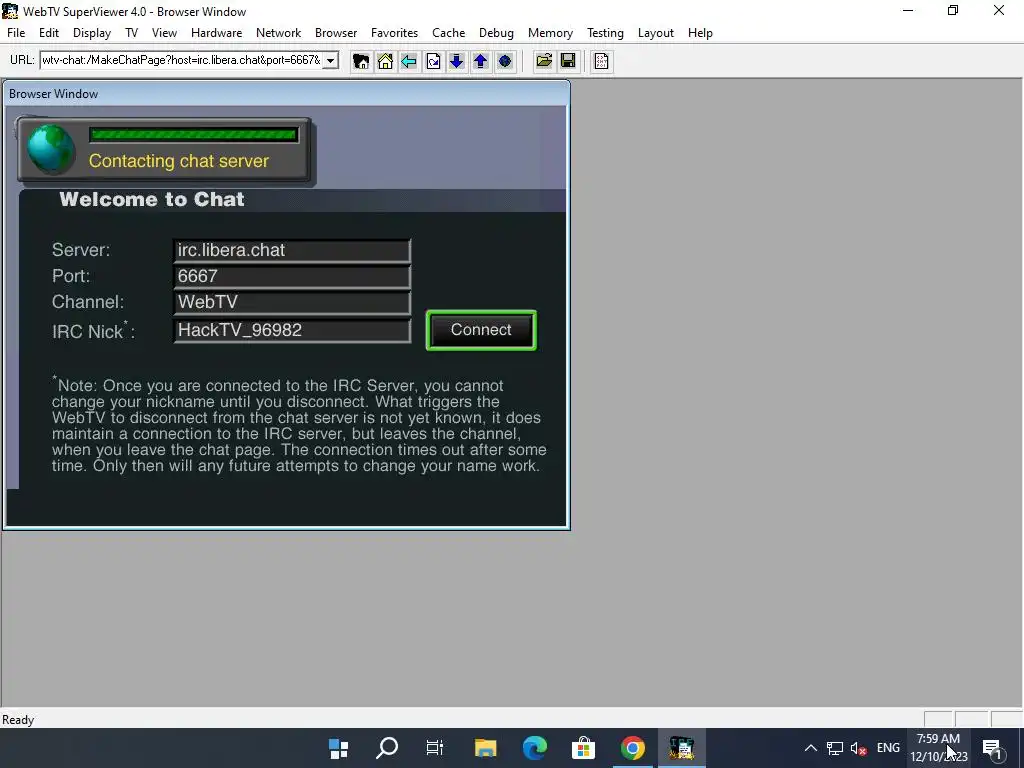Viewport: 1024px width, 768px height.
Task: Click the 'Contacting chat server' status text
Action: [179, 161]
